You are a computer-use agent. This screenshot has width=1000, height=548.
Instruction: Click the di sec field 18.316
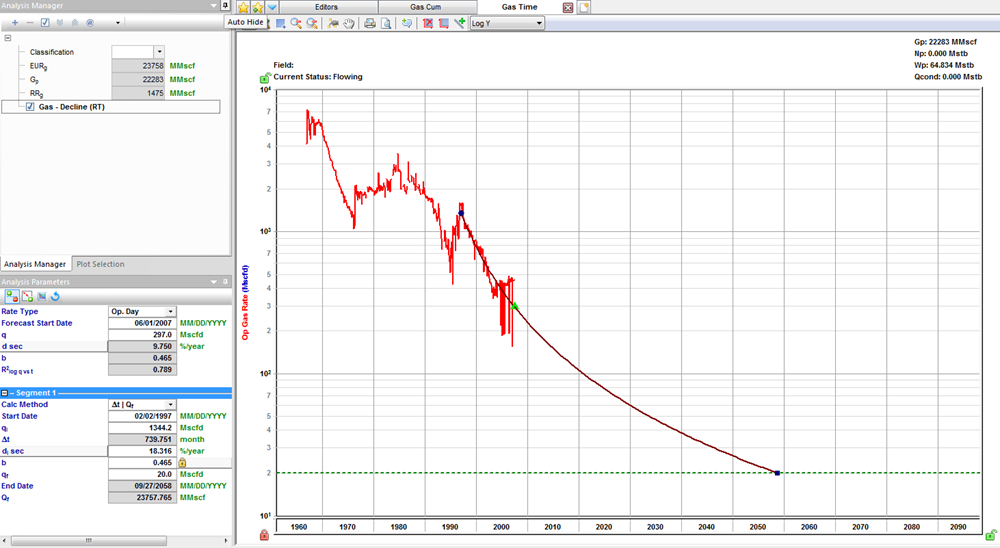(x=142, y=451)
